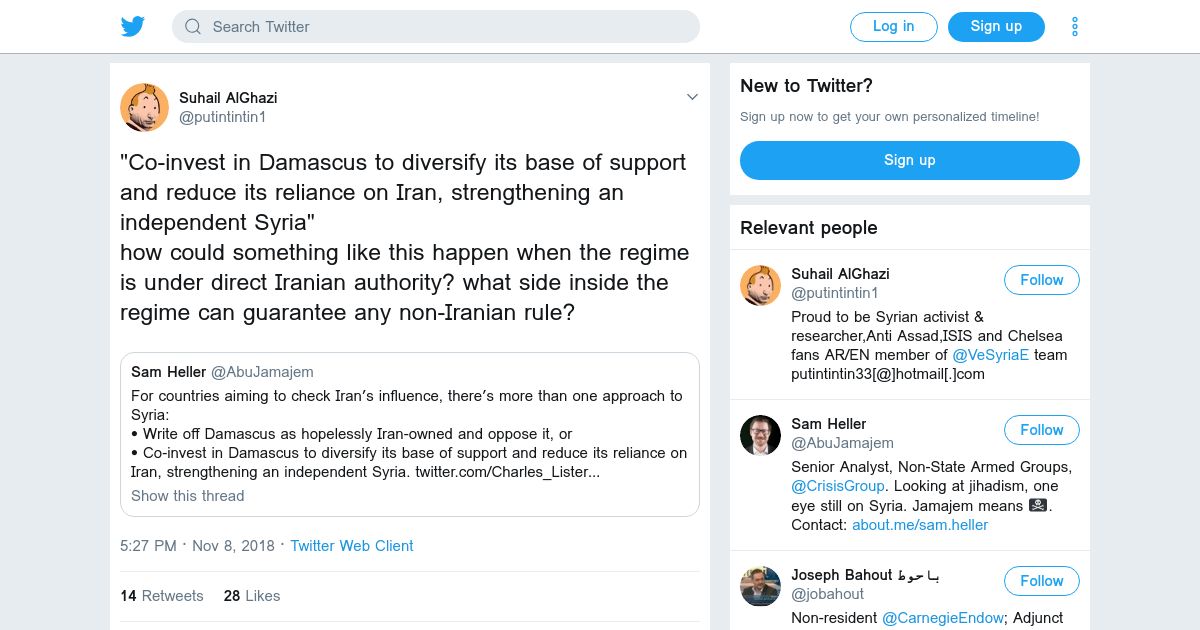View the 28 Likes list
This screenshot has height=630, width=1200.
252,596
